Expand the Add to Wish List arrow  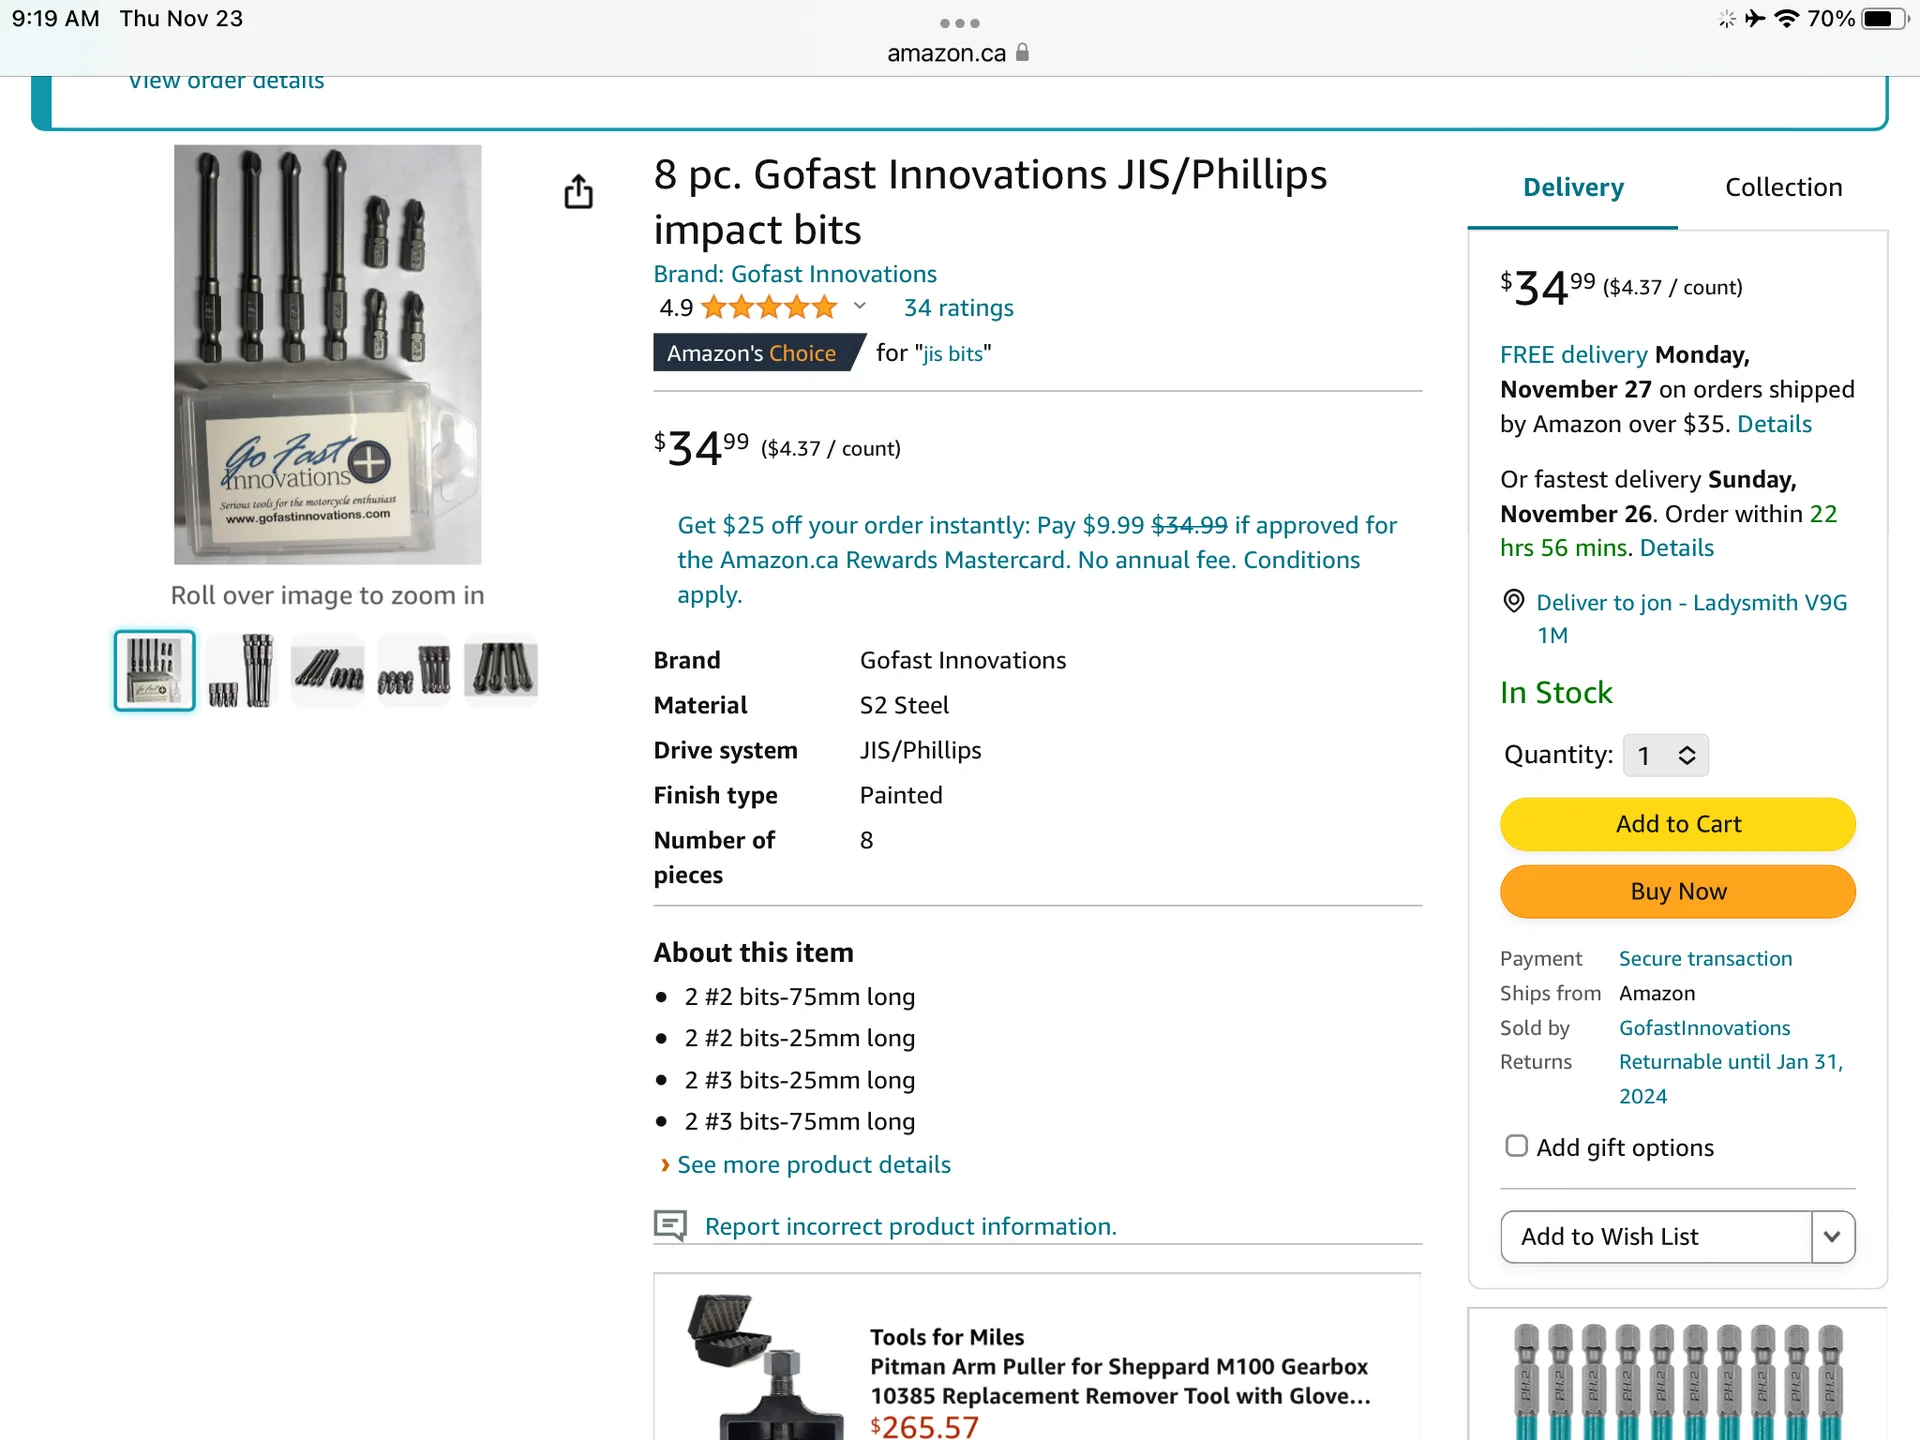point(1832,1237)
